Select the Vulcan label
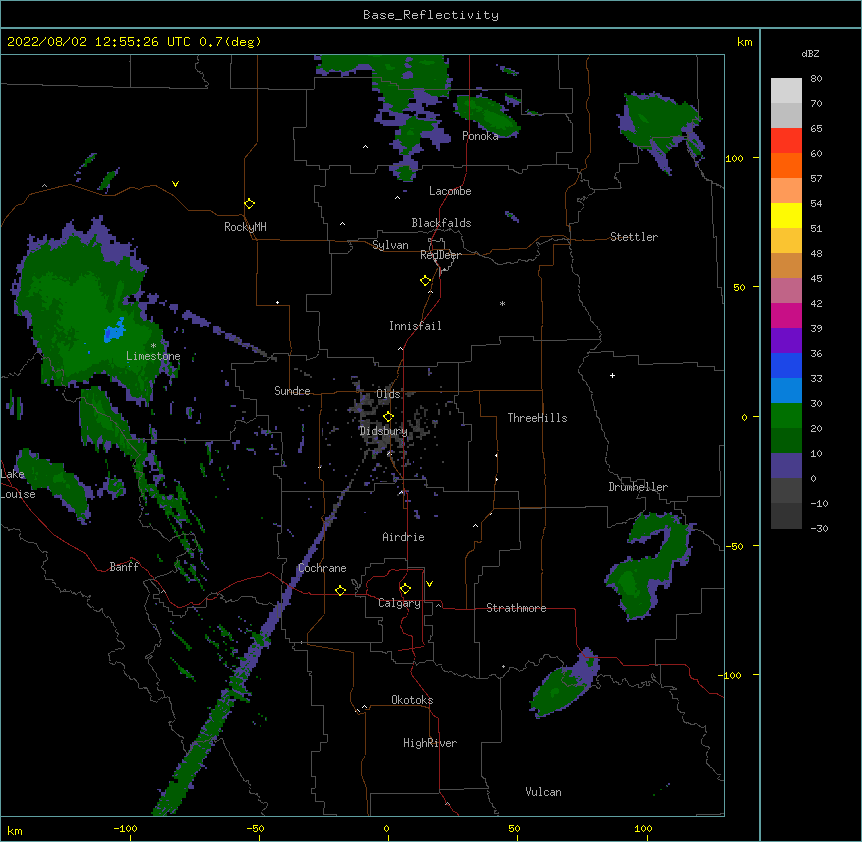Screen dimensions: 862x842 [x=543, y=792]
